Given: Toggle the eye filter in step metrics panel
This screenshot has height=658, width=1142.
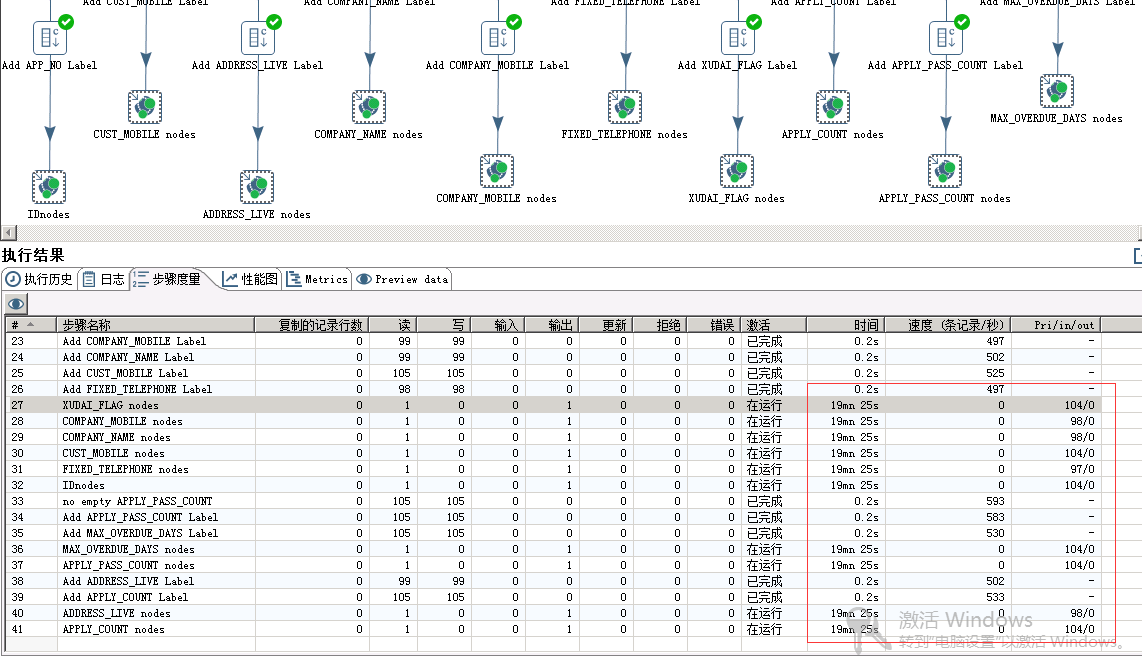Looking at the screenshot, I should pos(15,303).
